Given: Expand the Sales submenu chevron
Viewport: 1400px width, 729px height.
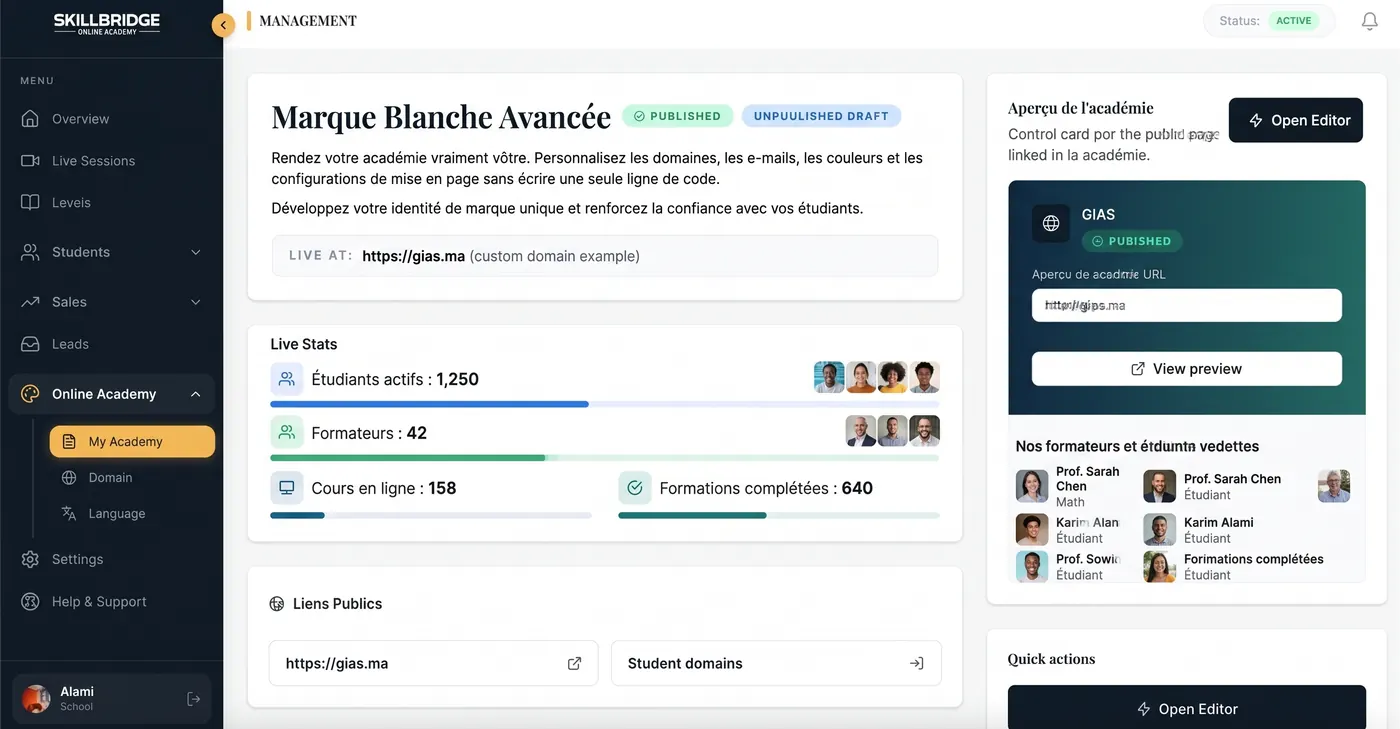Looking at the screenshot, I should pyautogui.click(x=196, y=302).
